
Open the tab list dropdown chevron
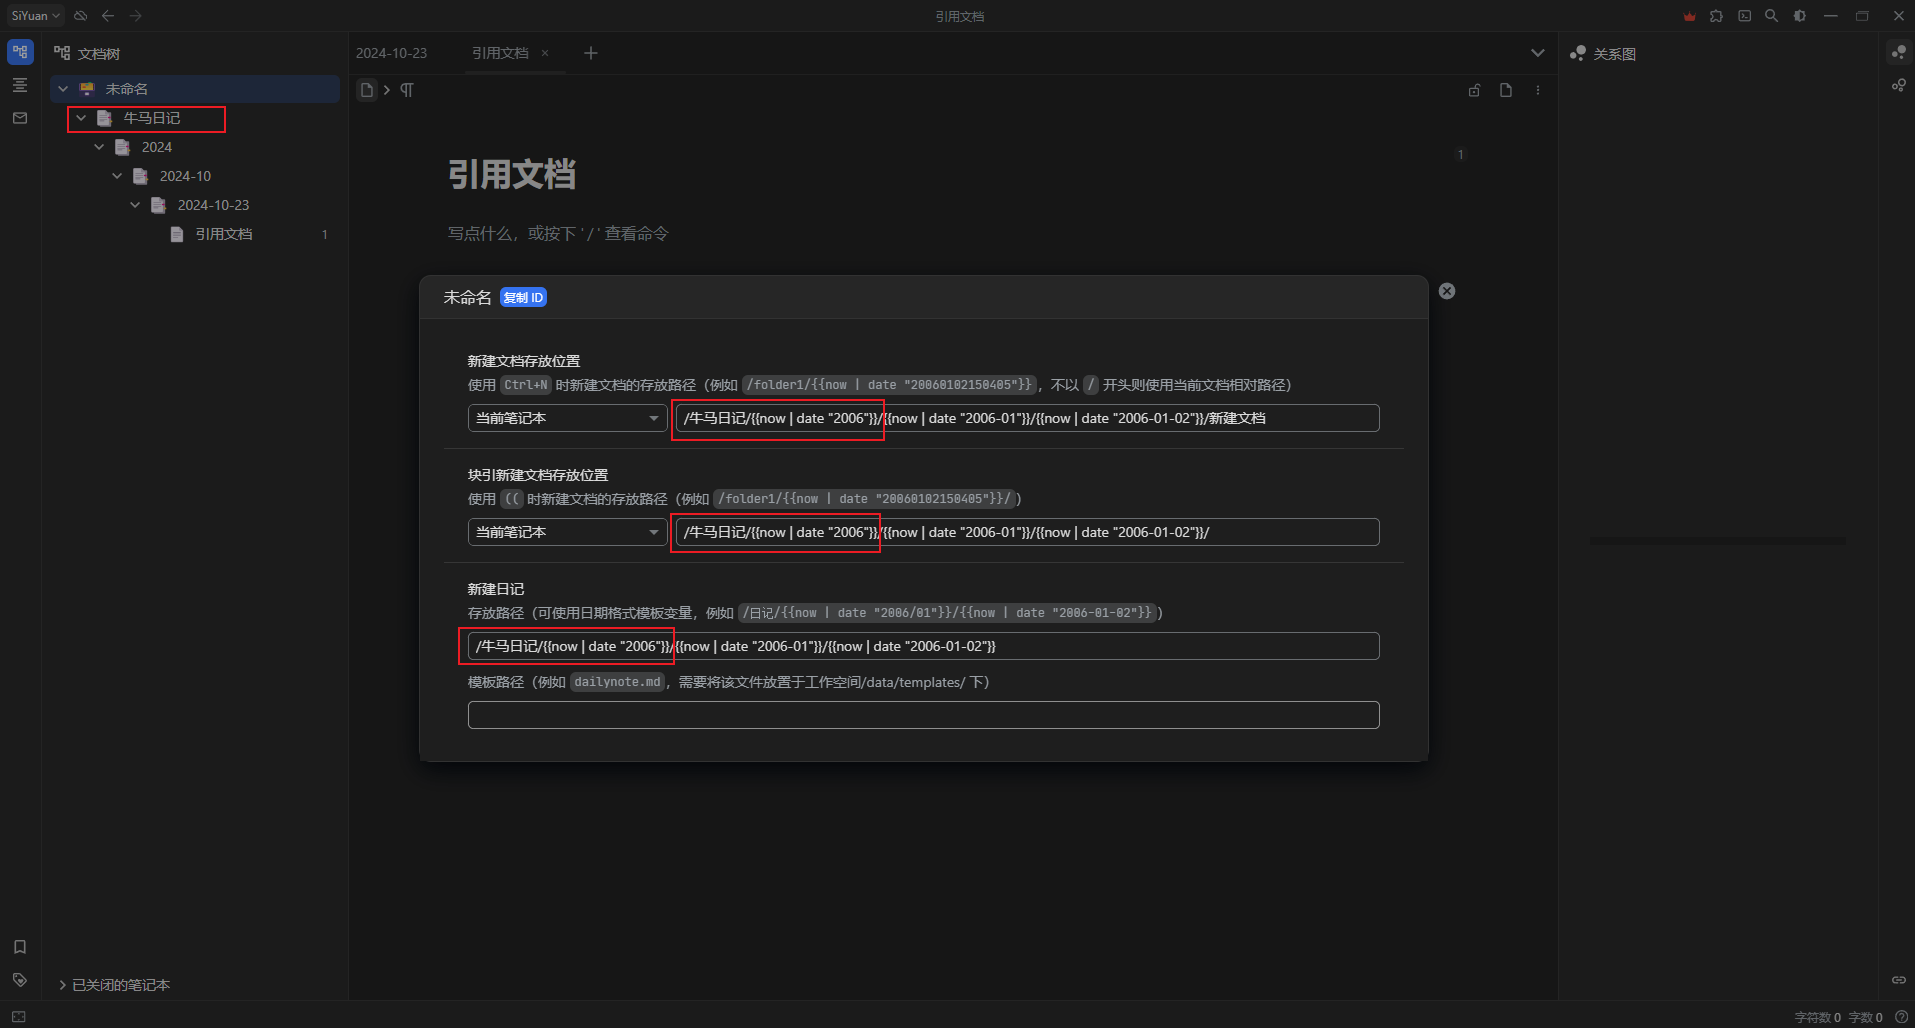point(1538,53)
